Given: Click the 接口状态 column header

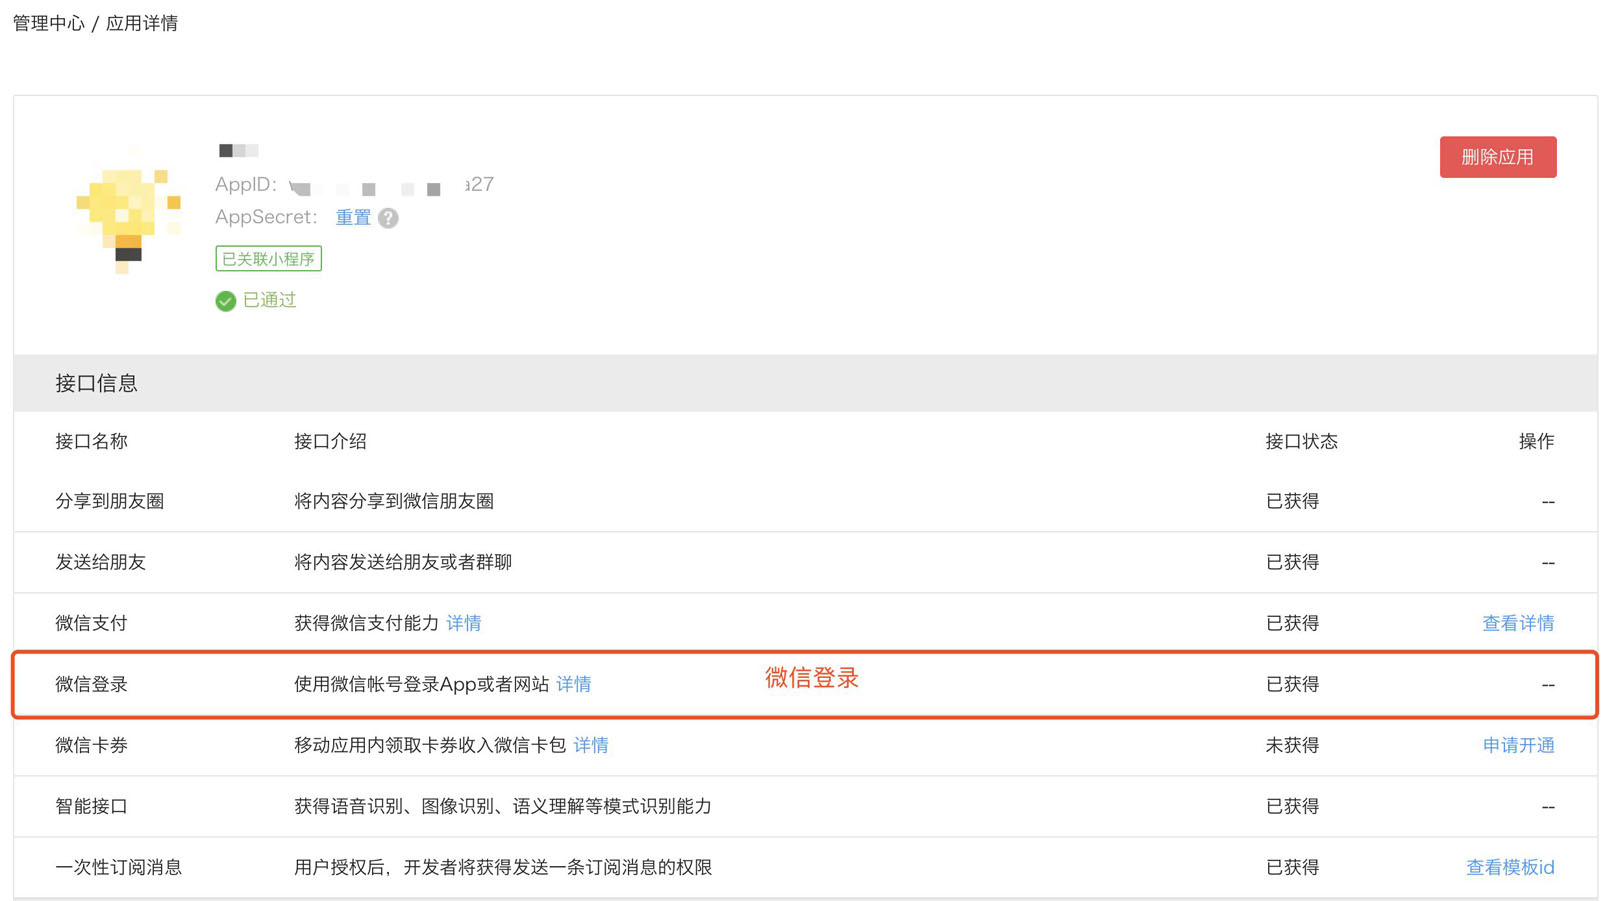Looking at the screenshot, I should tap(1301, 441).
